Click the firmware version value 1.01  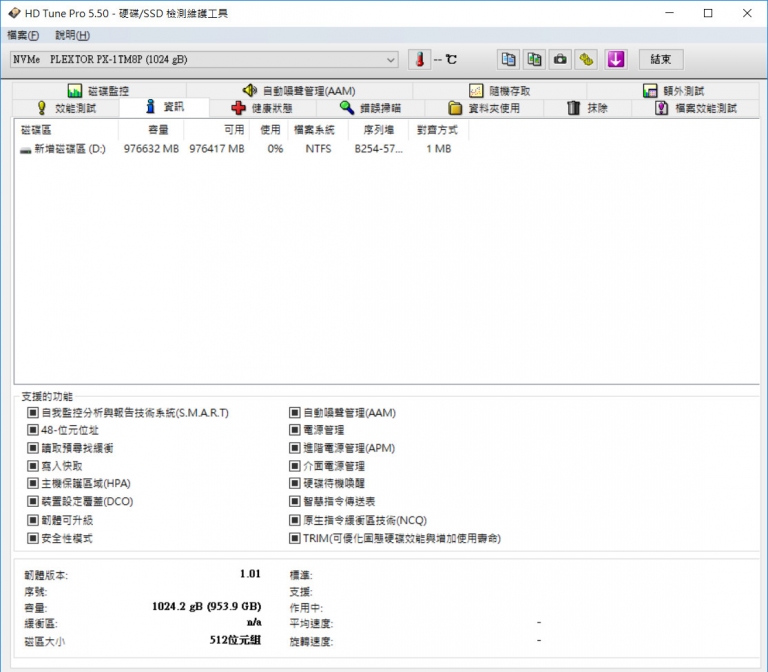click(x=250, y=574)
